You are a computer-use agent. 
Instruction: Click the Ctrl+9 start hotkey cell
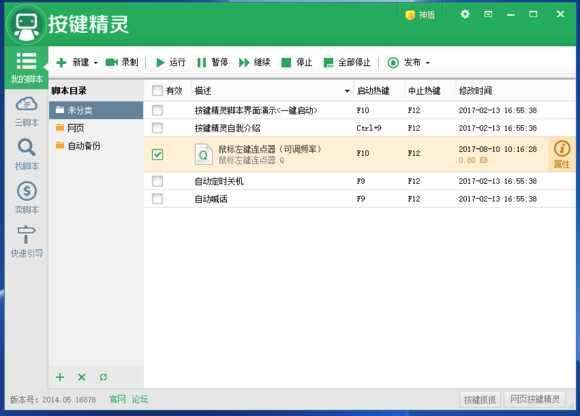coord(369,128)
